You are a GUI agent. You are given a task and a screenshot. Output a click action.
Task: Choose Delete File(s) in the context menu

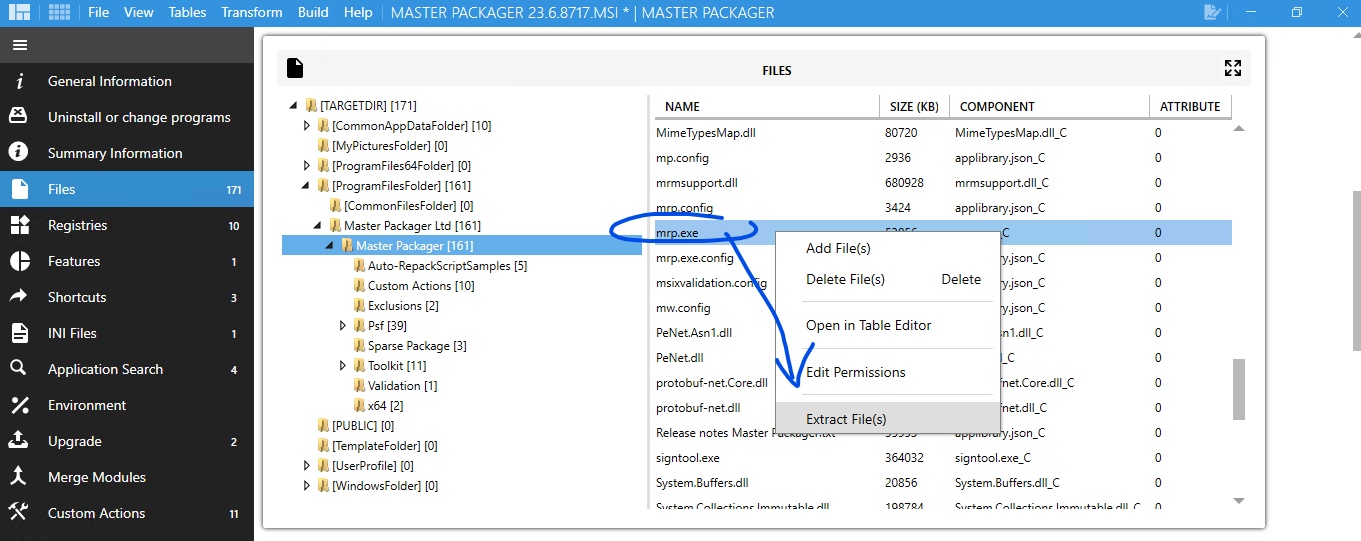click(x=888, y=279)
